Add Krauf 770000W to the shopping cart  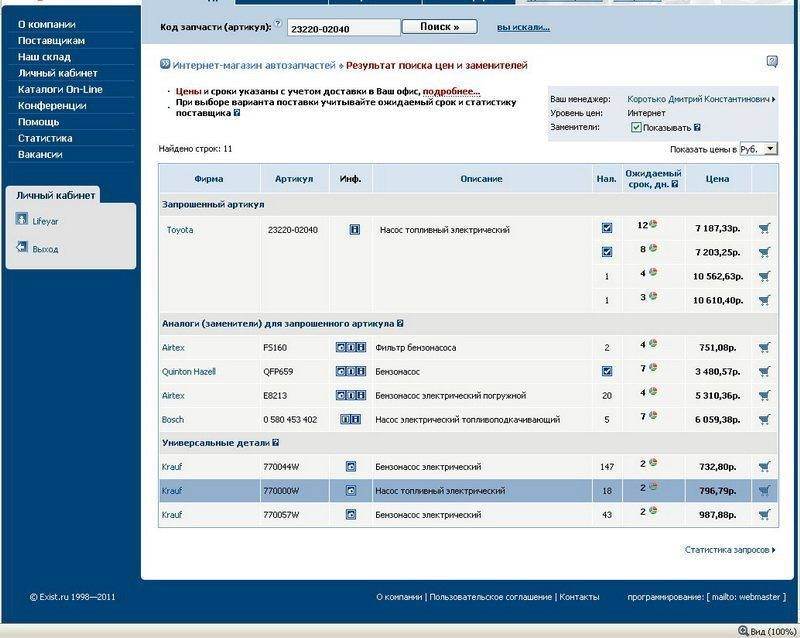click(x=764, y=491)
